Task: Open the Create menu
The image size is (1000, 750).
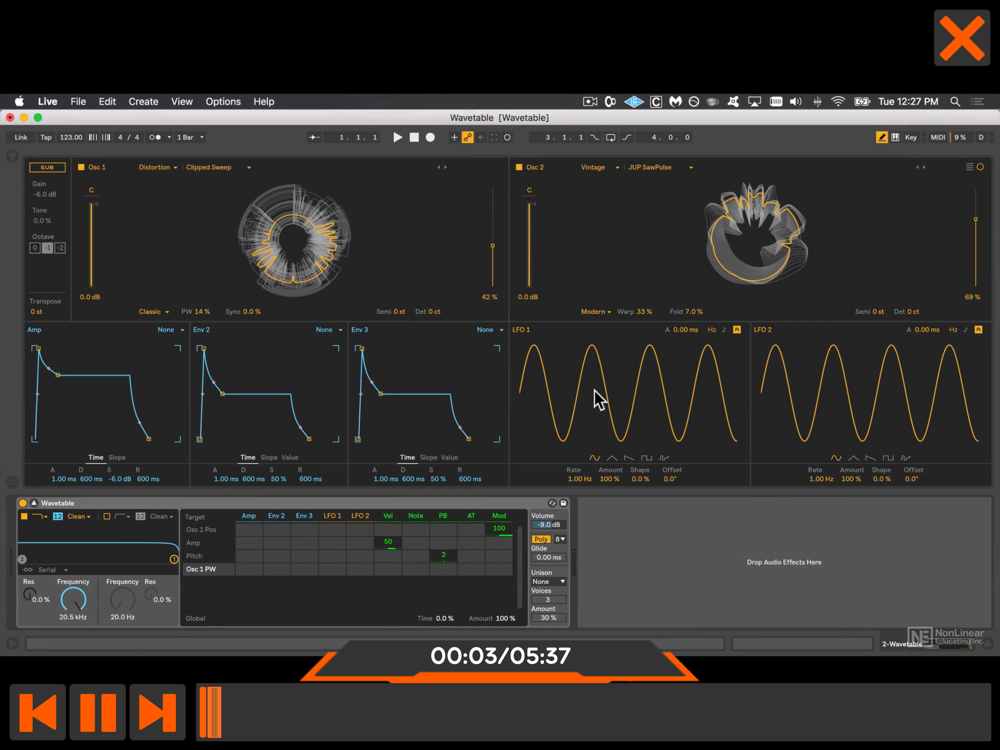Action: coord(143,101)
